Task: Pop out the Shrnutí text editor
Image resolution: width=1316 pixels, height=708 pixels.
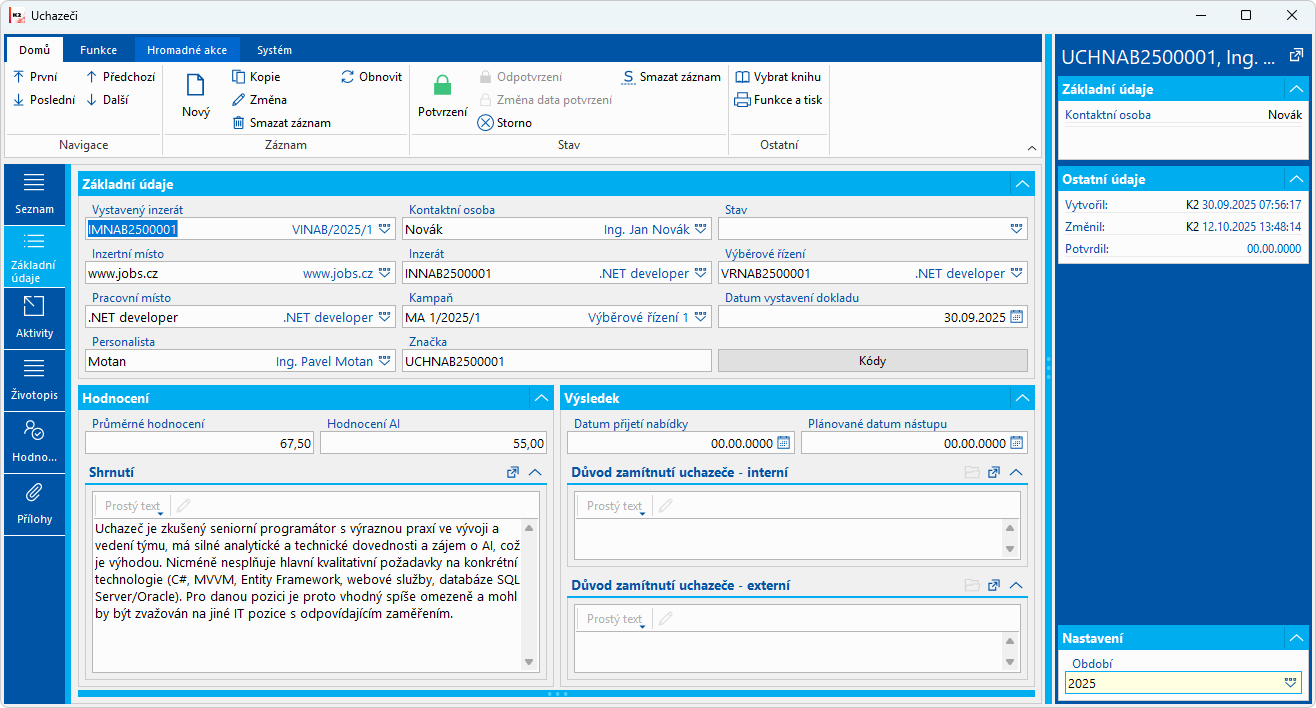Action: [x=513, y=472]
